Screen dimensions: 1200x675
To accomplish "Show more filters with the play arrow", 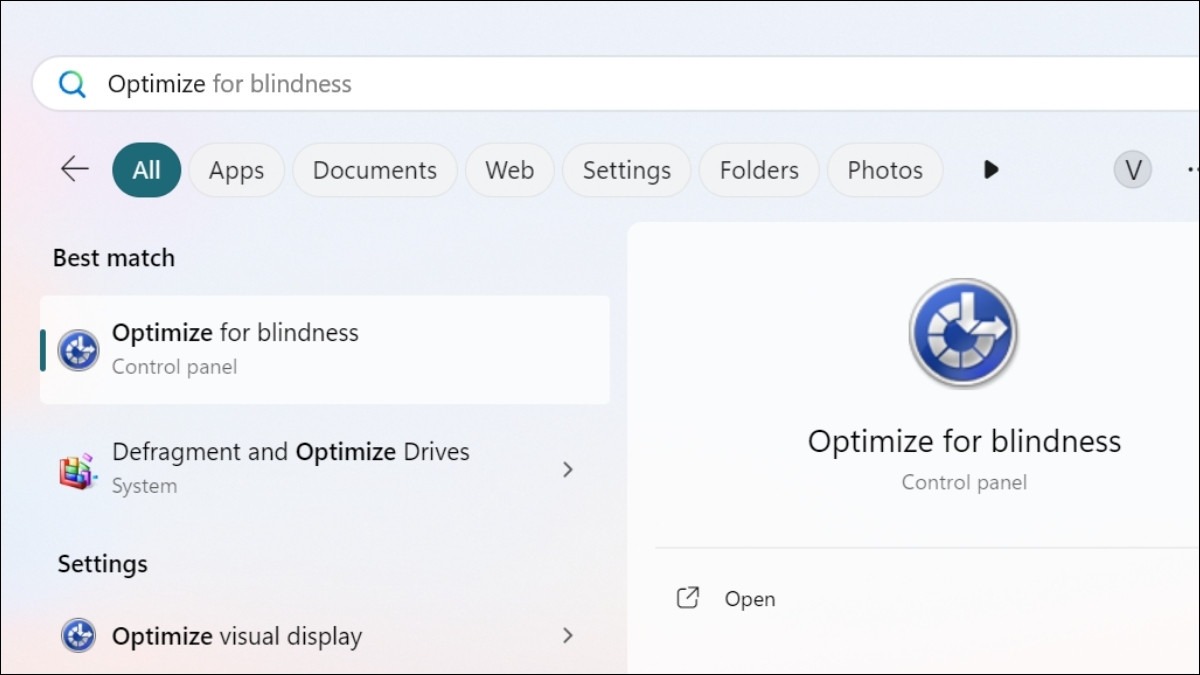I will [x=991, y=170].
